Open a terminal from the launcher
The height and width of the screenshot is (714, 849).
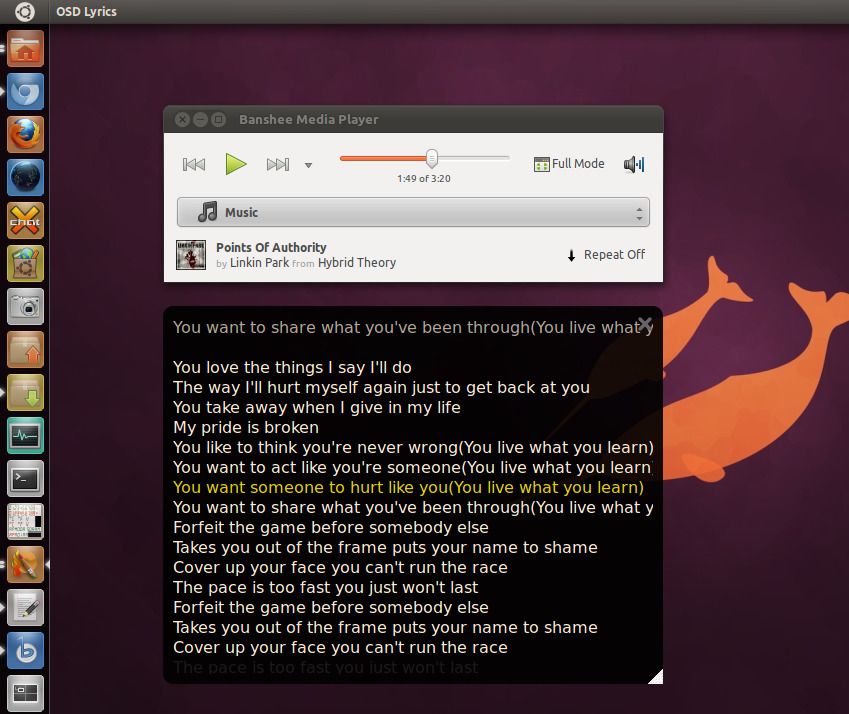(25, 478)
